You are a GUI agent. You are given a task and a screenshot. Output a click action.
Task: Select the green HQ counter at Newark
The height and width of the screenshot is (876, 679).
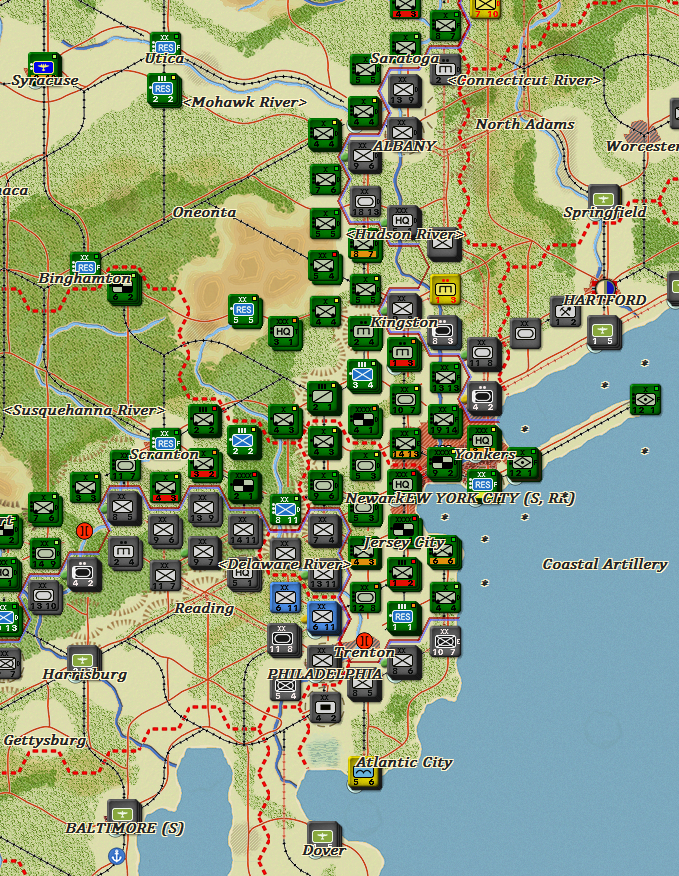pos(402,483)
